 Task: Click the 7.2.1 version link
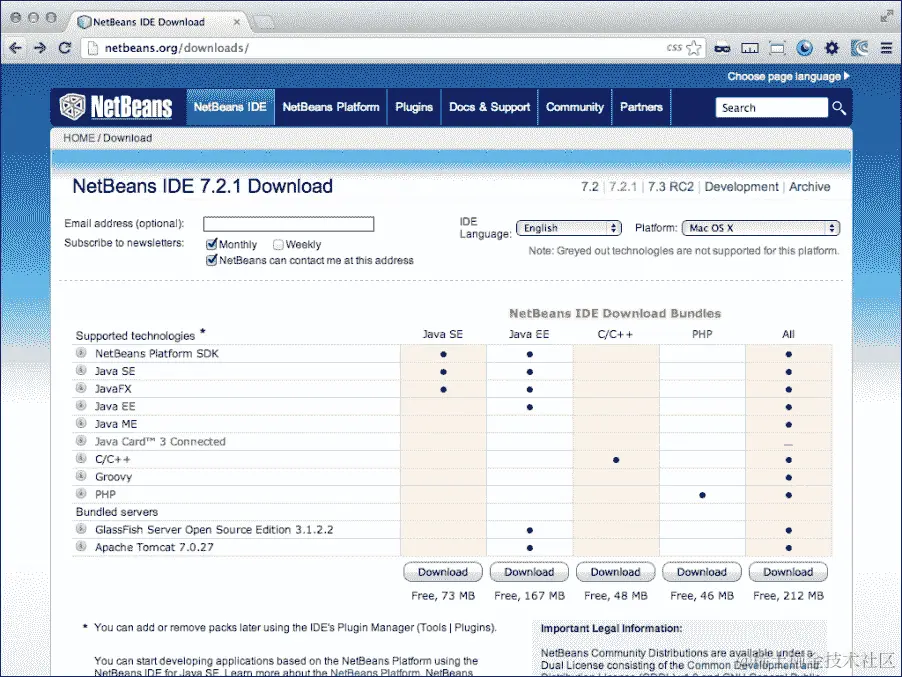click(x=623, y=187)
